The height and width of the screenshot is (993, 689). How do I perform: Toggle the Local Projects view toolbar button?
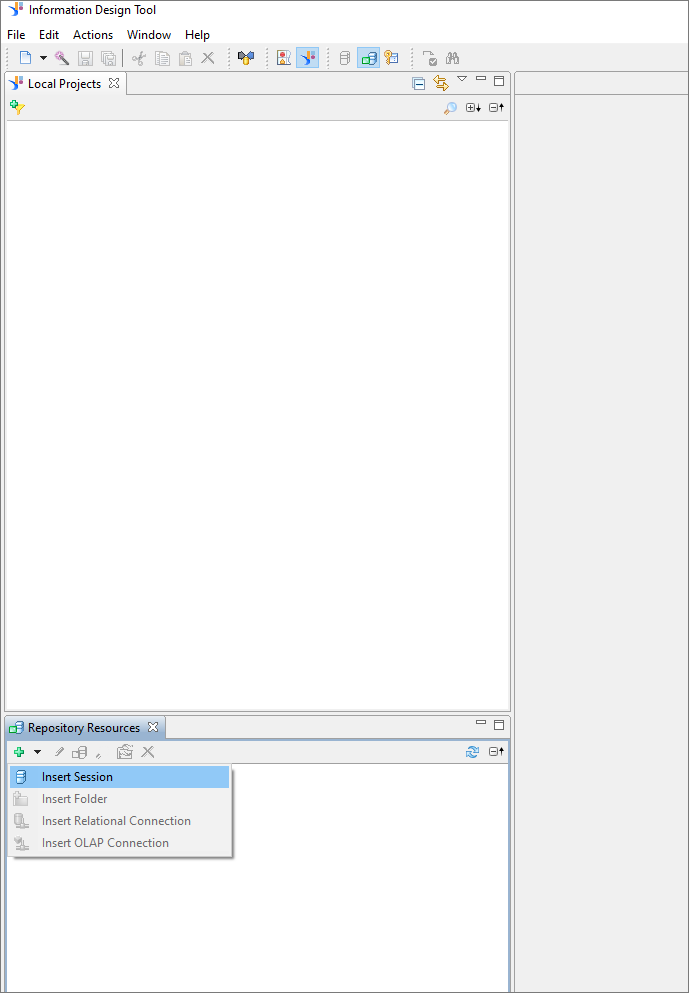point(307,58)
